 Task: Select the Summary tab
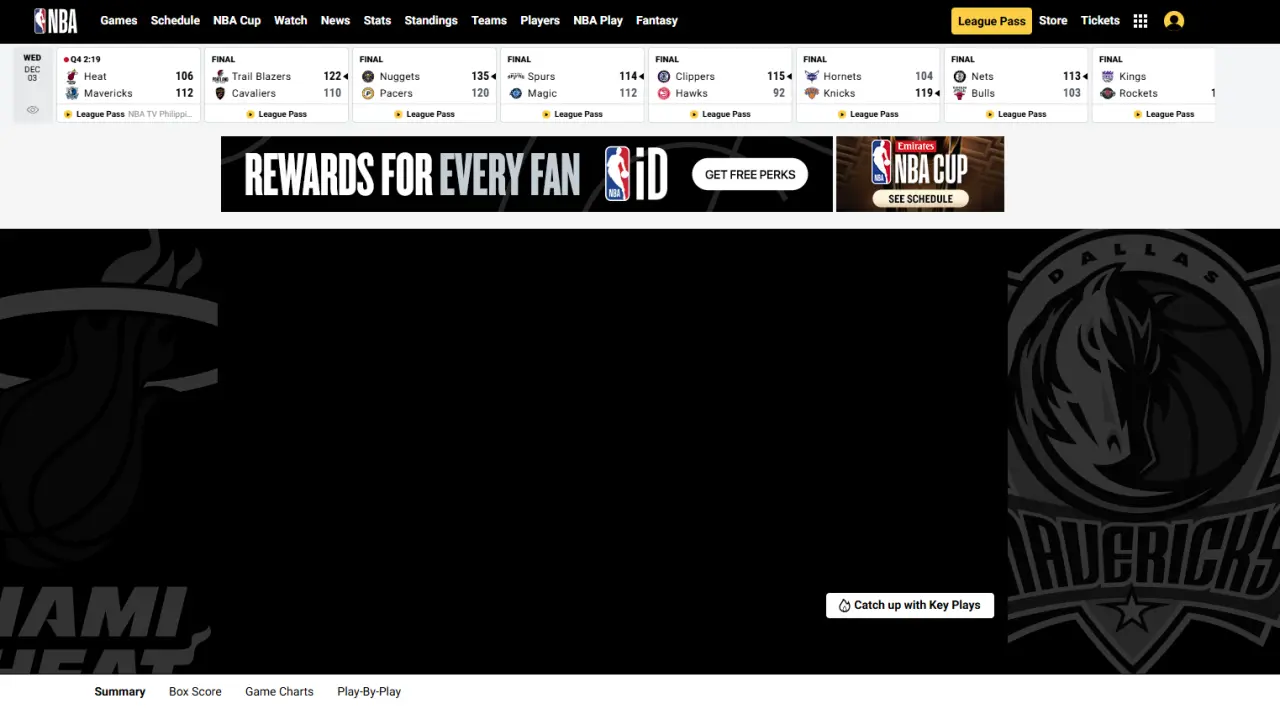(x=120, y=692)
